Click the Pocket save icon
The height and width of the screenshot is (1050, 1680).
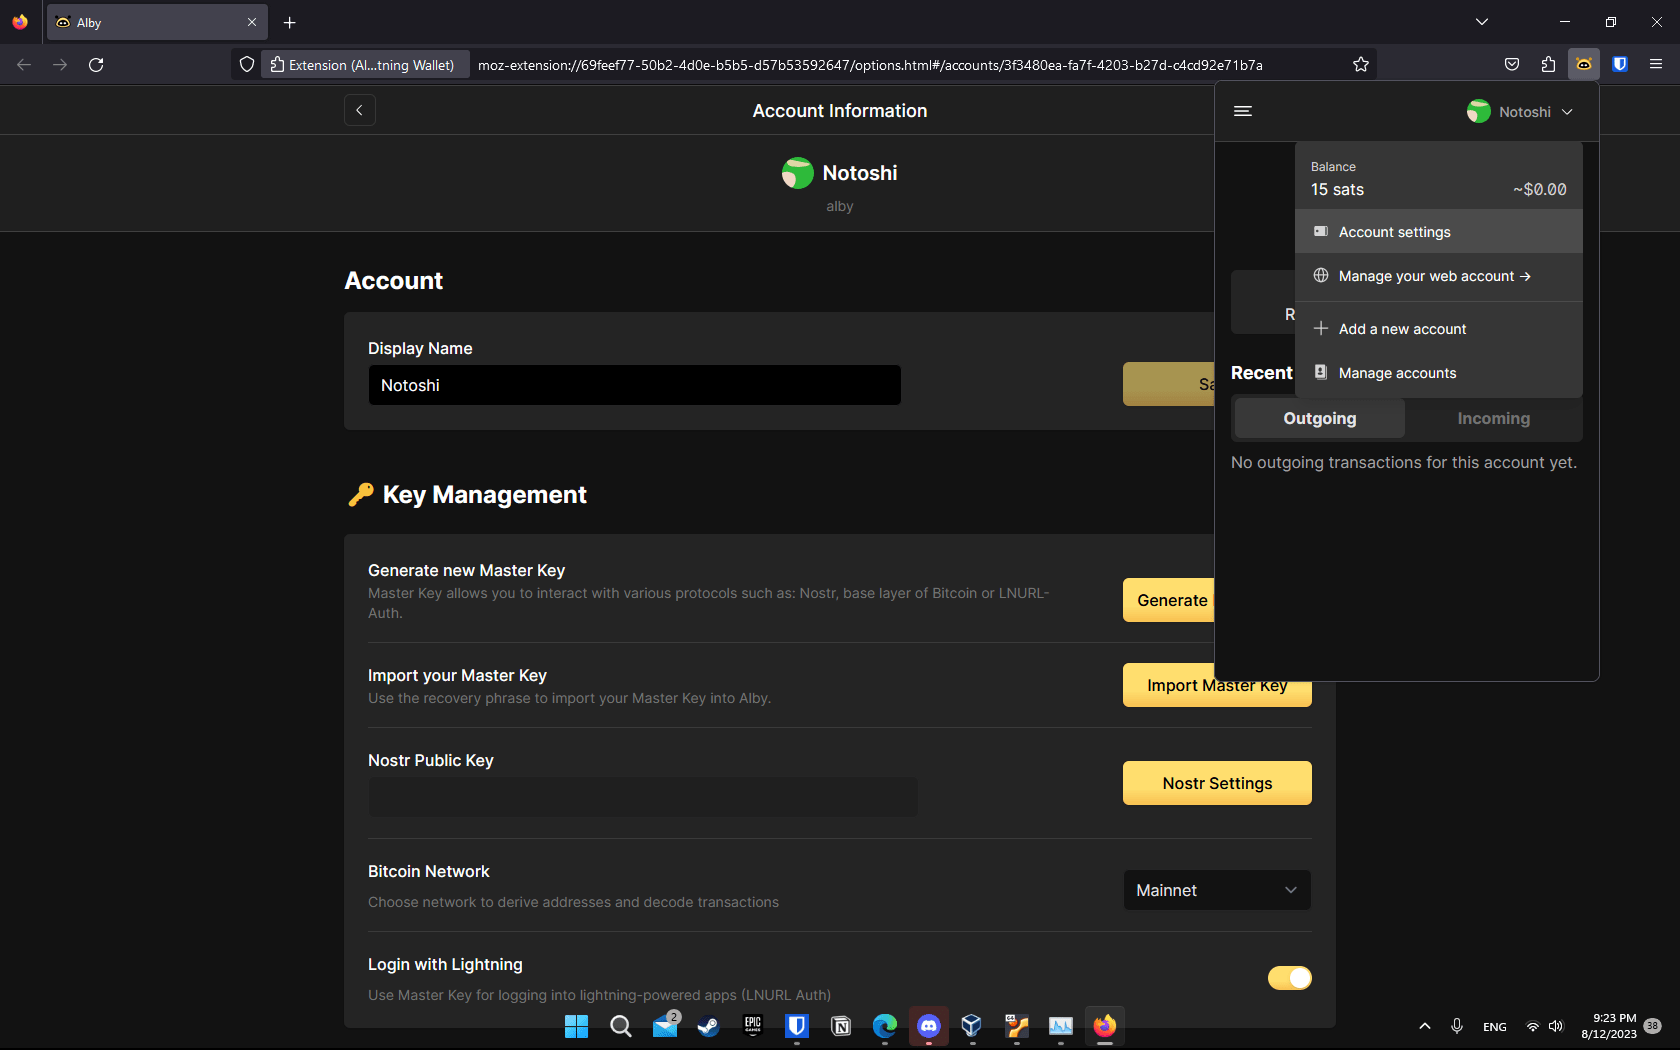click(1512, 65)
